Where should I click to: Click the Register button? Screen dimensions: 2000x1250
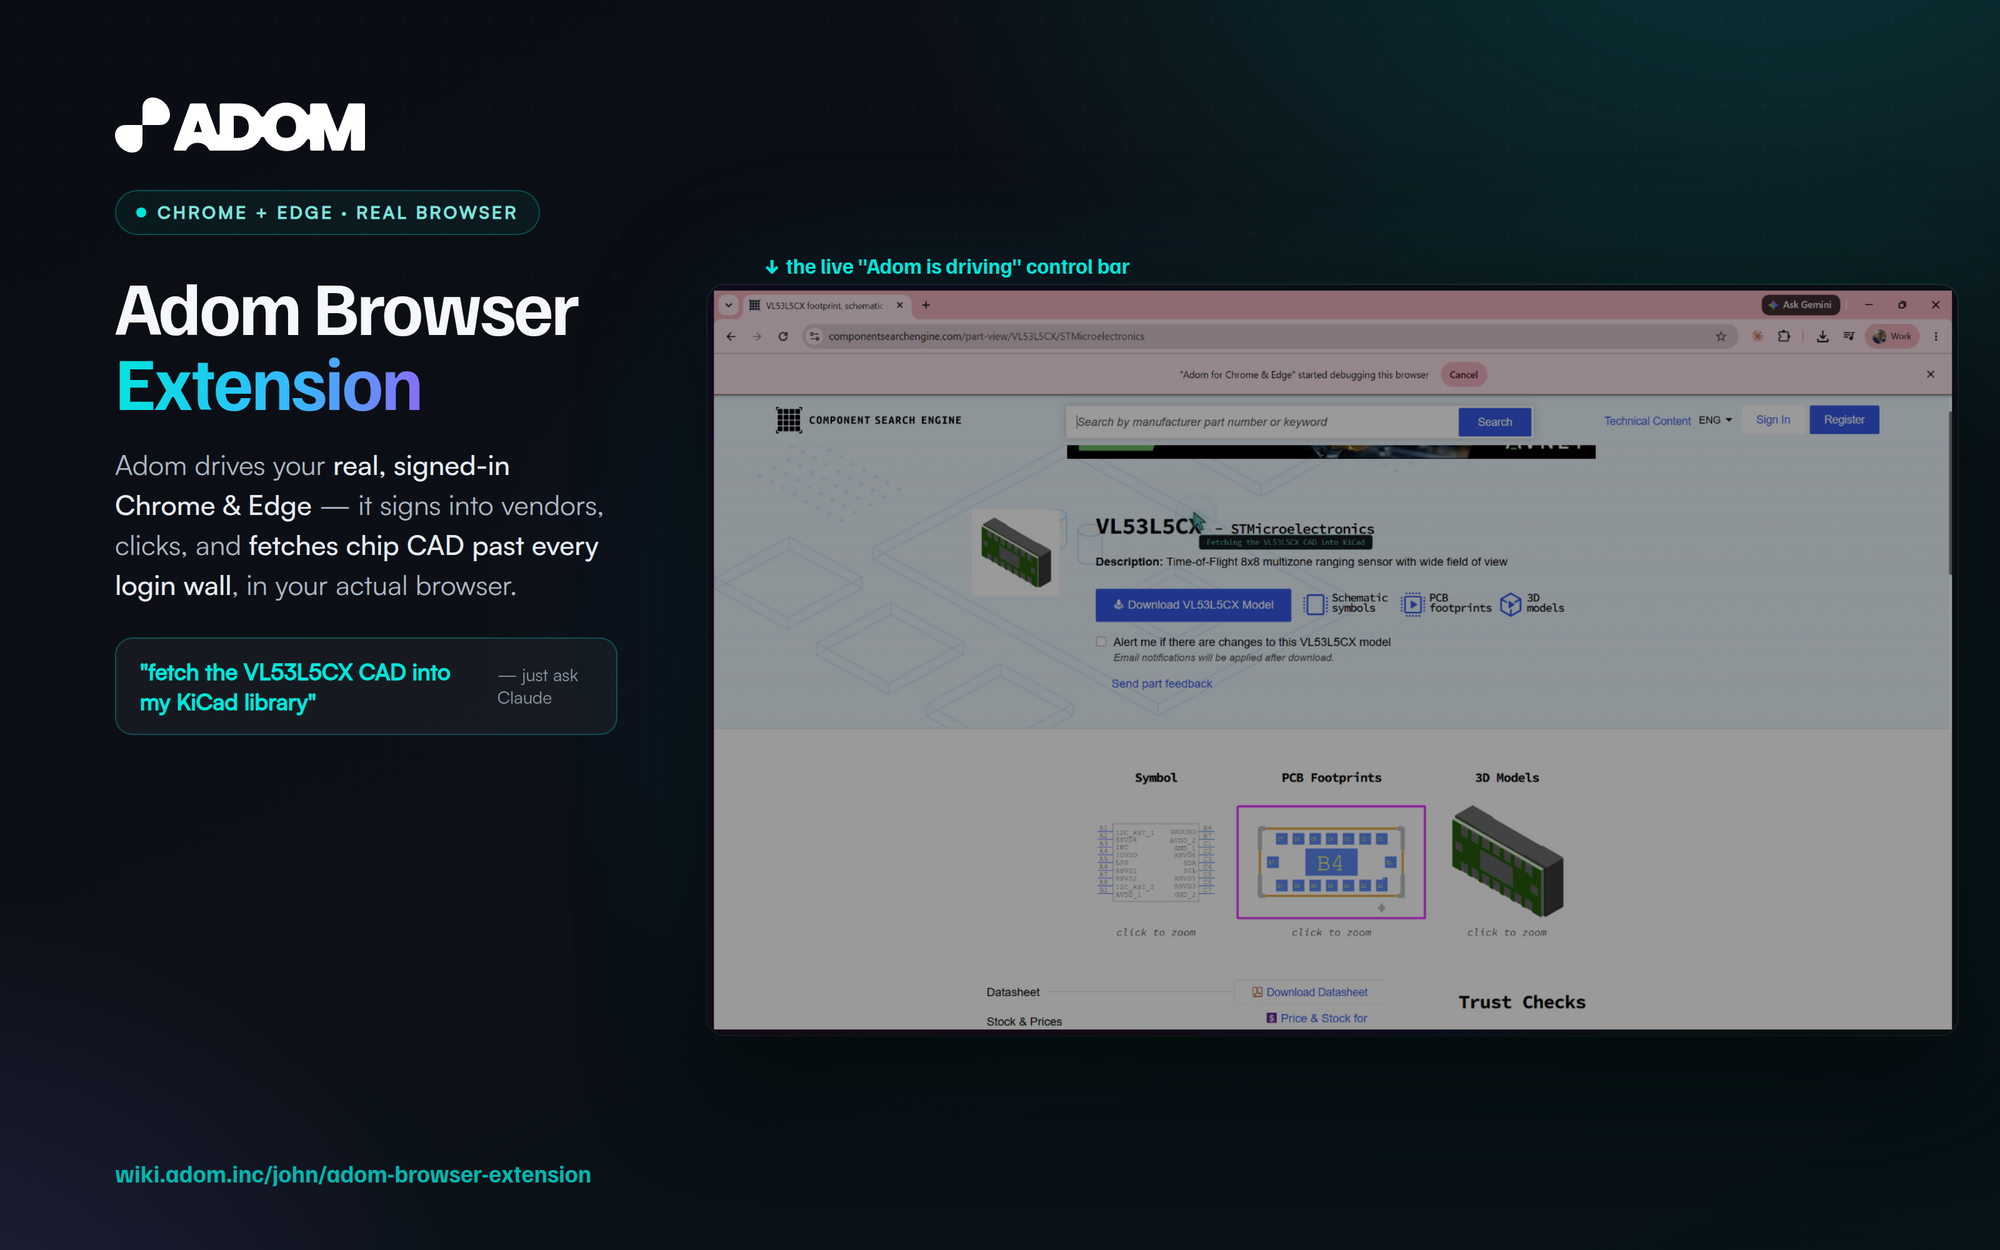(1844, 420)
